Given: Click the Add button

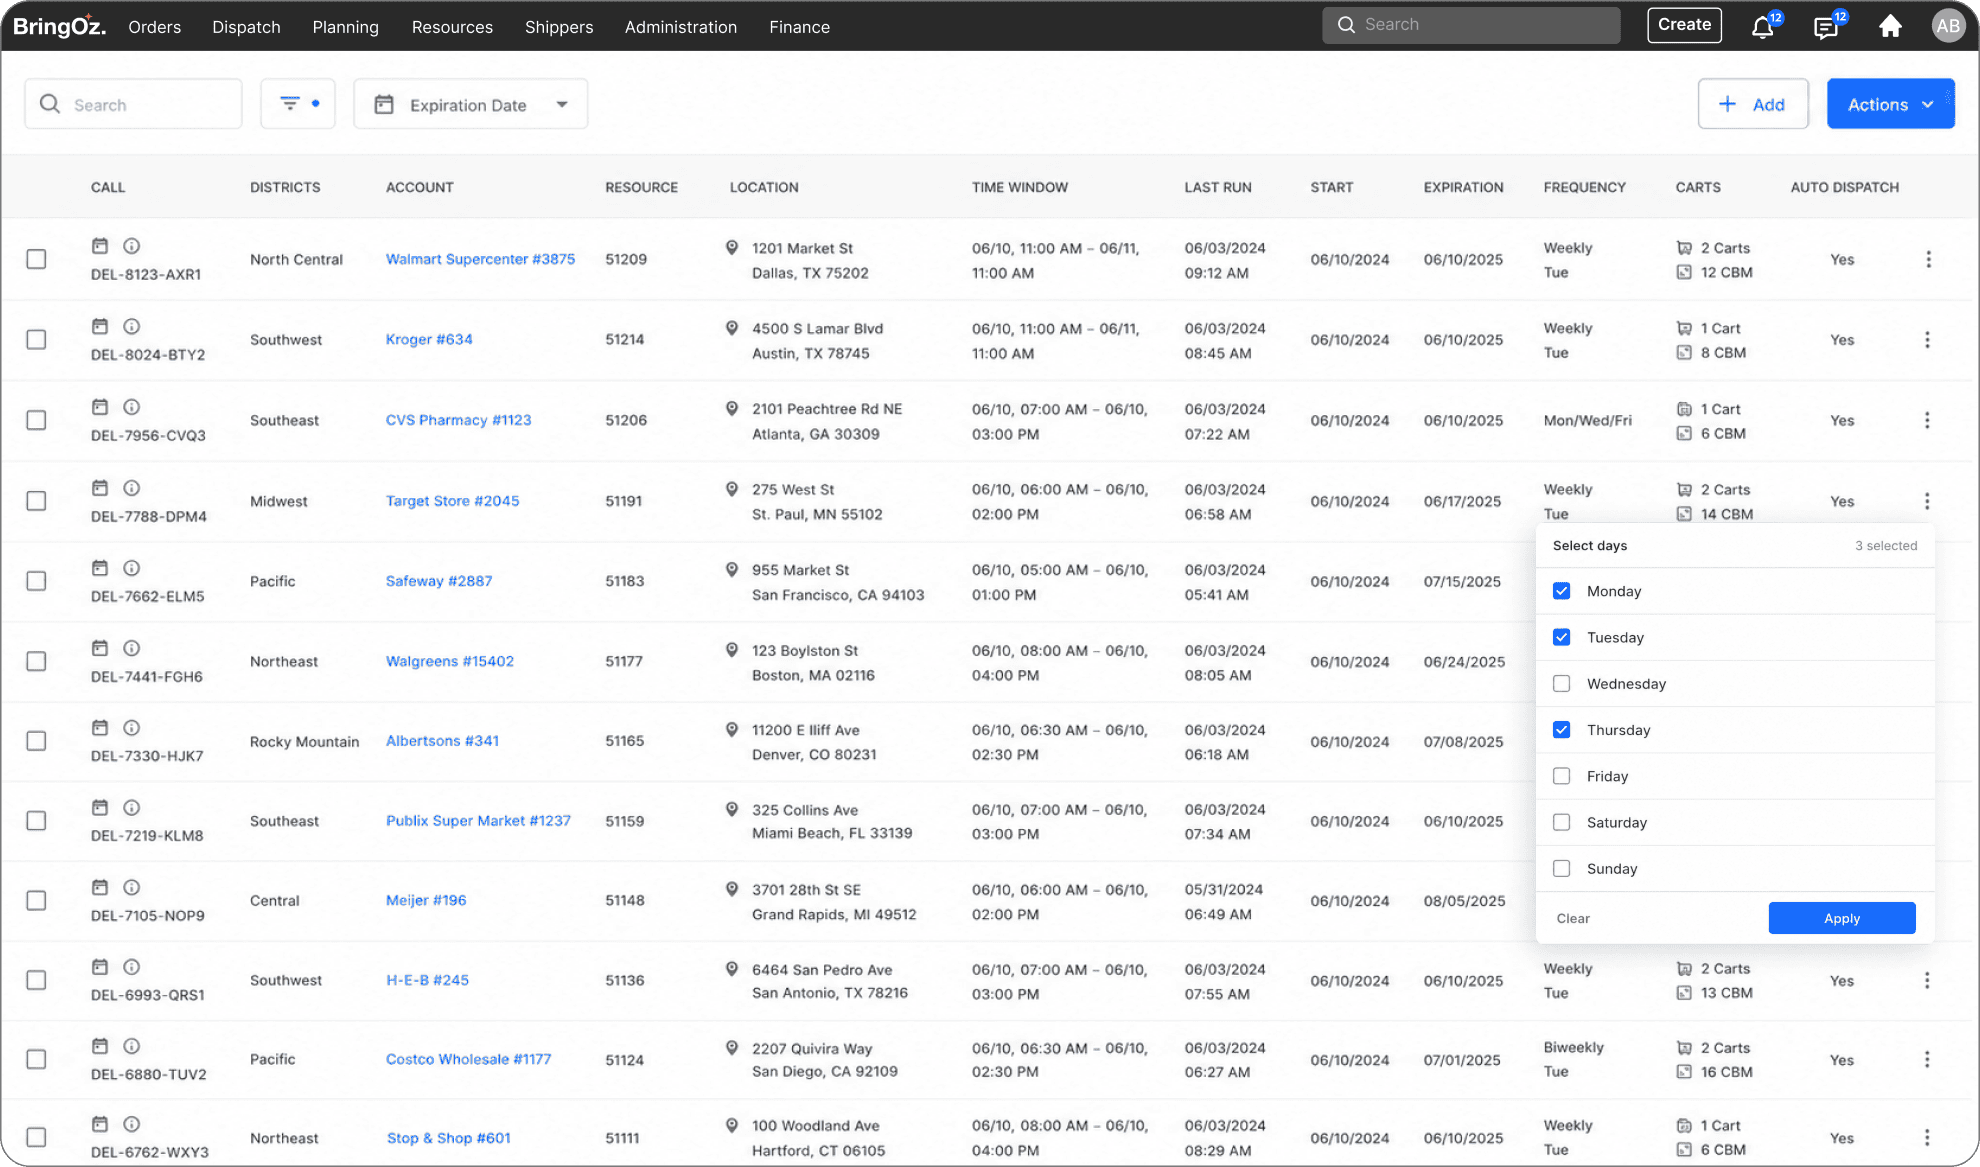Looking at the screenshot, I should (x=1753, y=104).
